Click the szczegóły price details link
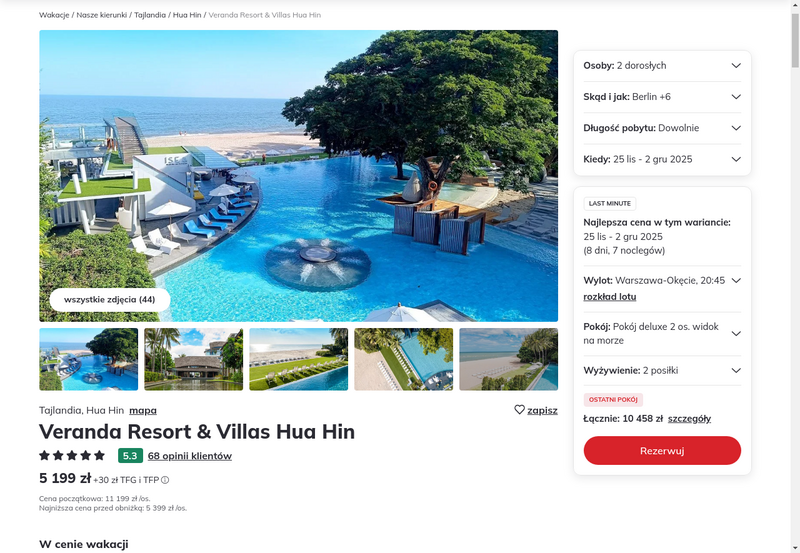 [x=689, y=419]
